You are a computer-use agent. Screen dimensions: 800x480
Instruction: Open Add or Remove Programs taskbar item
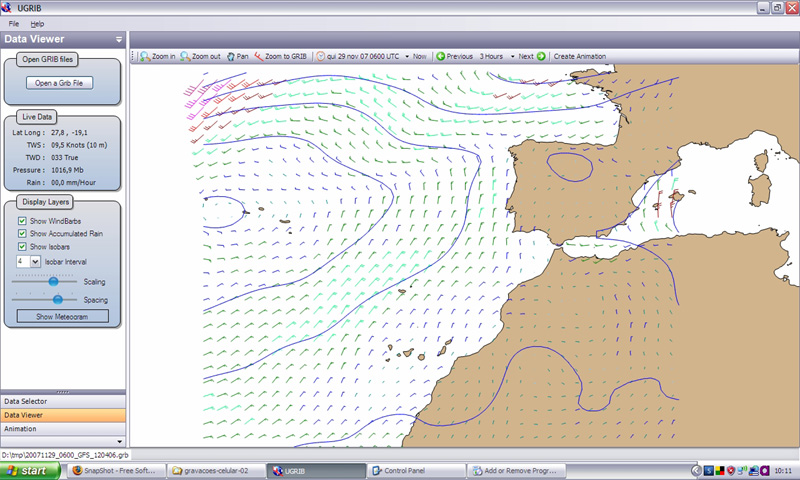pyautogui.click(x=517, y=470)
